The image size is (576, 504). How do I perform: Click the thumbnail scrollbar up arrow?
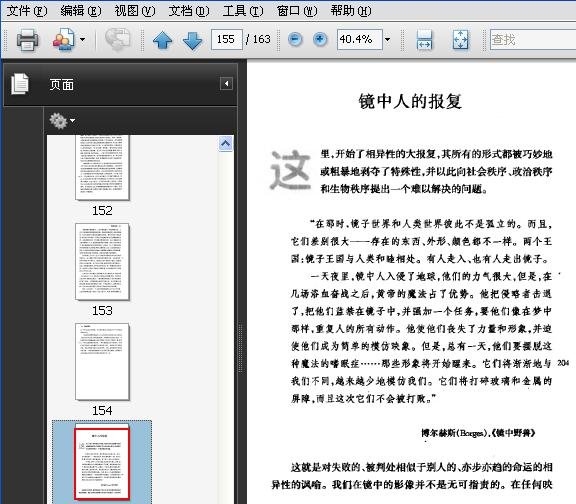[226, 144]
